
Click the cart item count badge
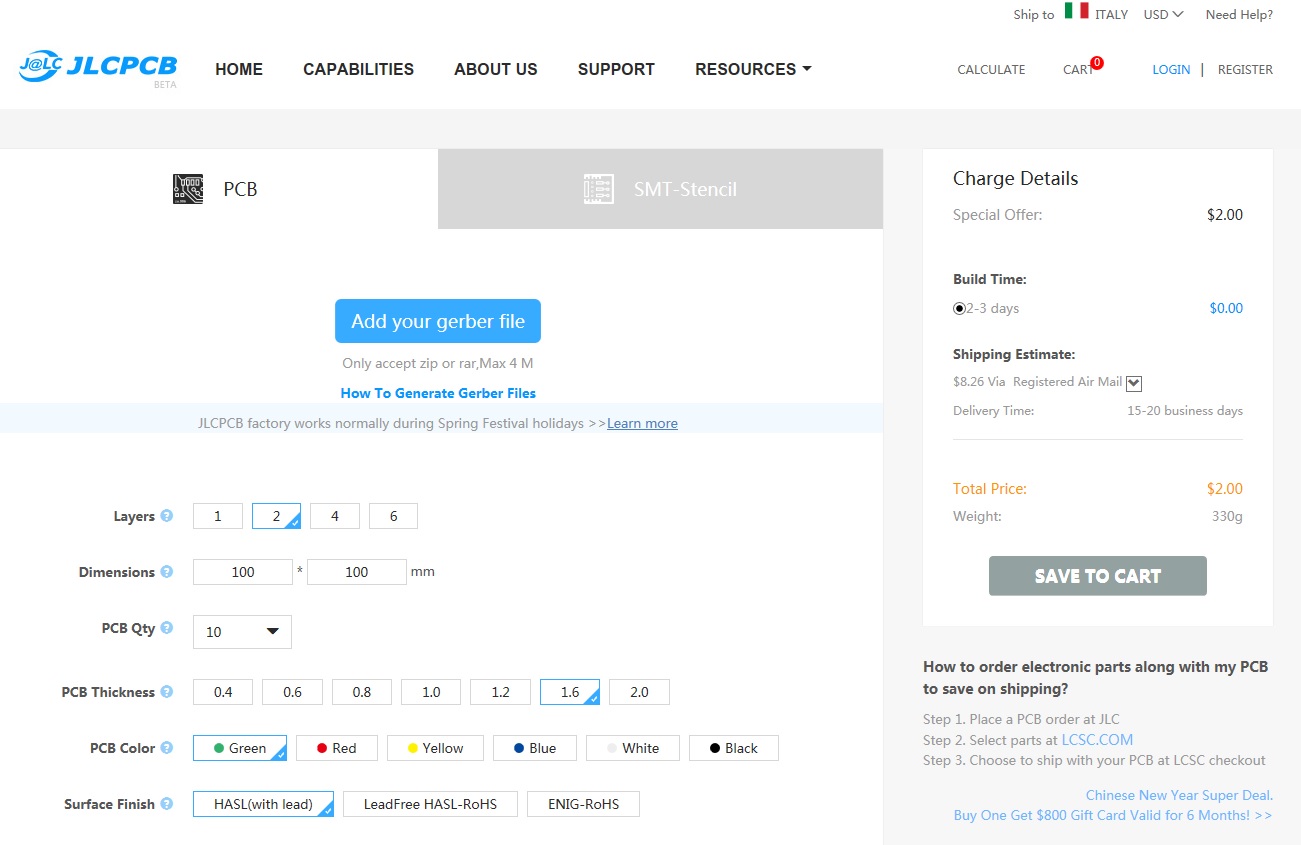(x=1097, y=63)
